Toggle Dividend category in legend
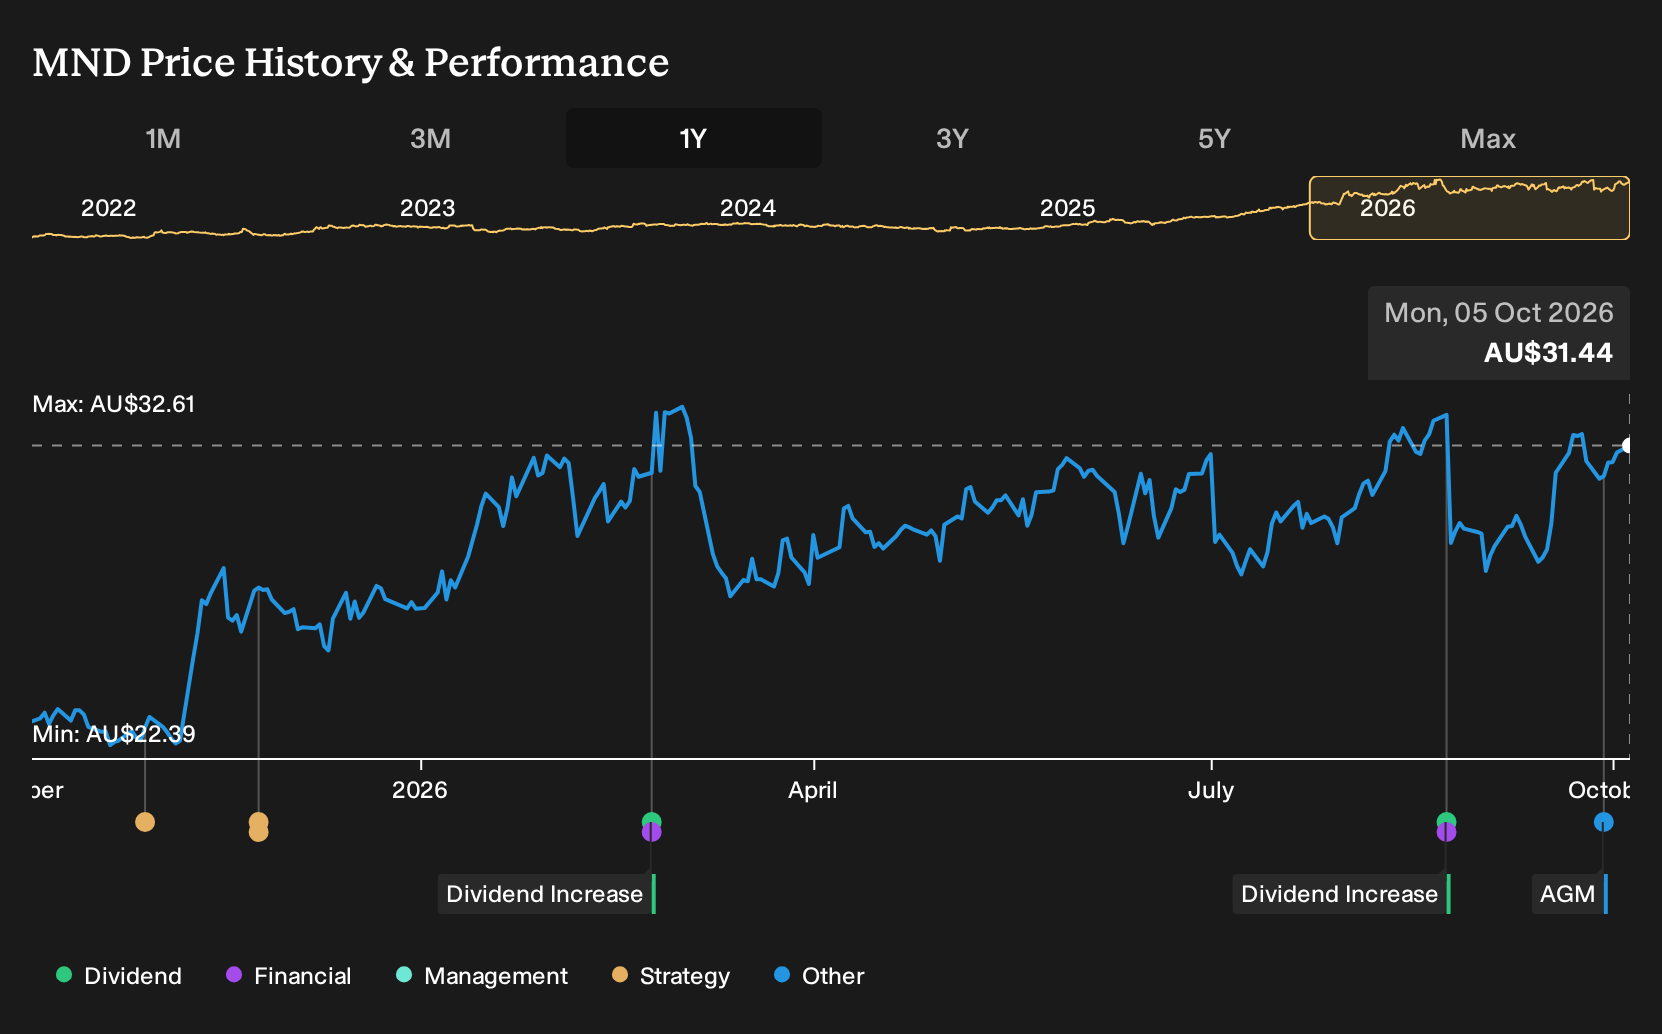The image size is (1662, 1034). [x=119, y=976]
